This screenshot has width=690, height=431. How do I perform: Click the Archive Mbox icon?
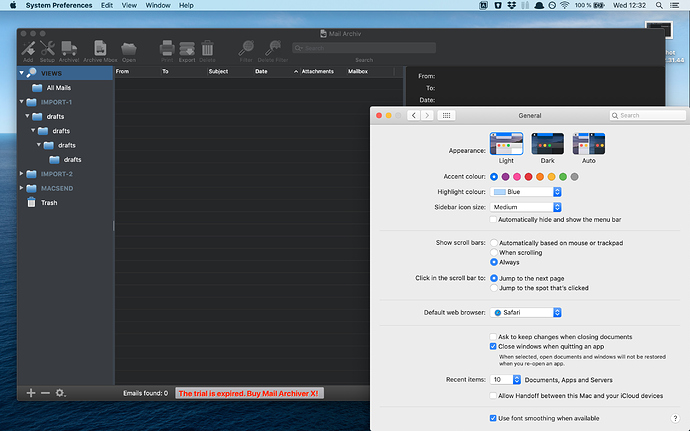[x=100, y=48]
